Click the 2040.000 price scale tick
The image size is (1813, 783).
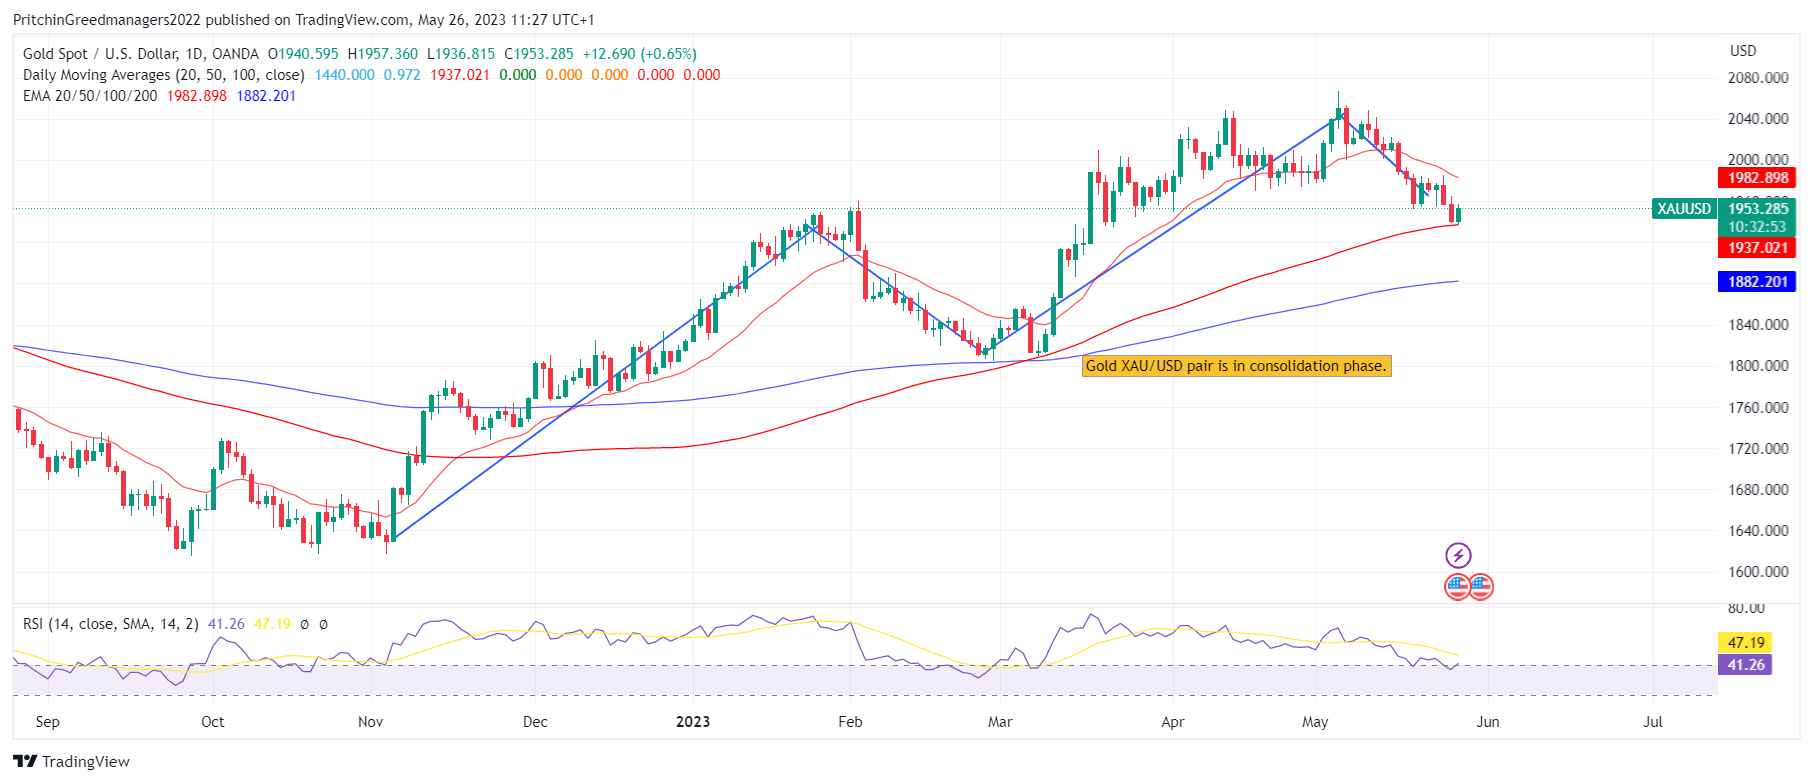[1758, 119]
